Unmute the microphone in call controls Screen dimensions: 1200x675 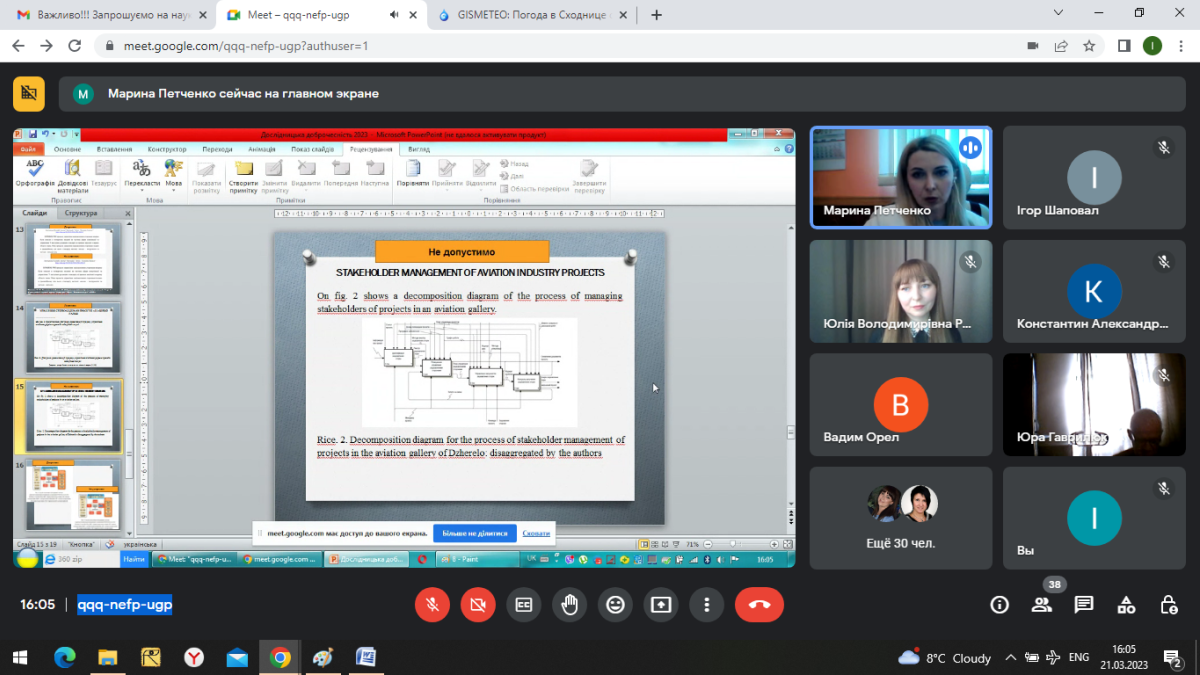point(432,604)
